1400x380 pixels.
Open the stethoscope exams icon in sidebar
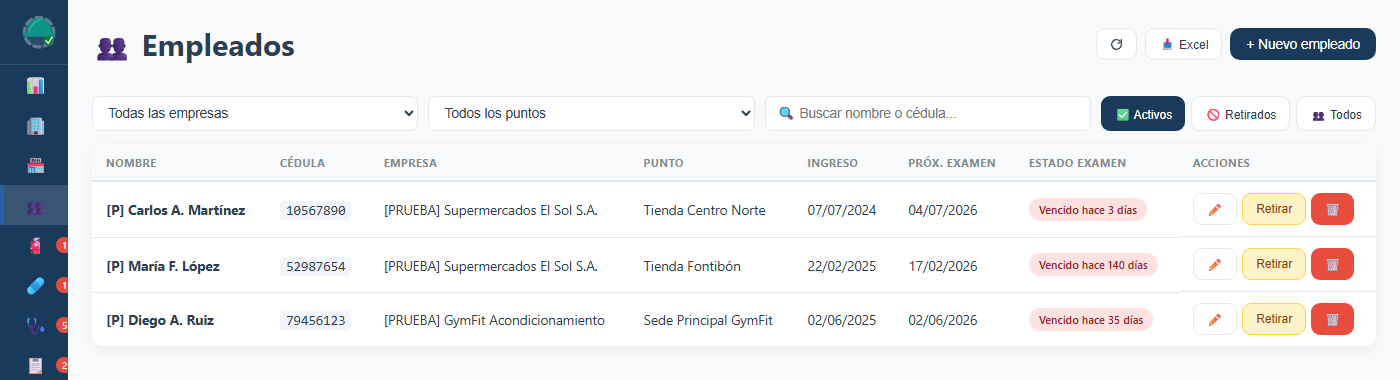(x=35, y=326)
